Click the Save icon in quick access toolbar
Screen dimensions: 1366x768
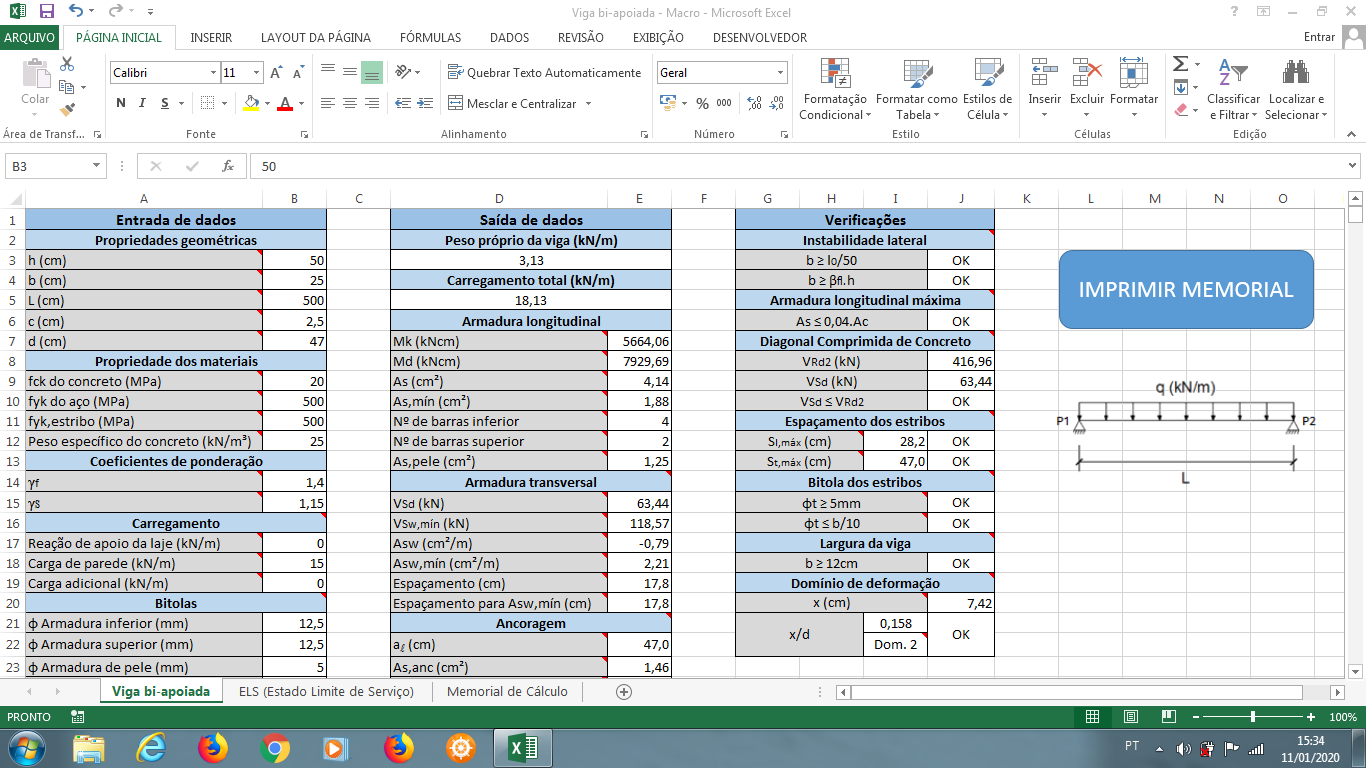[x=46, y=11]
